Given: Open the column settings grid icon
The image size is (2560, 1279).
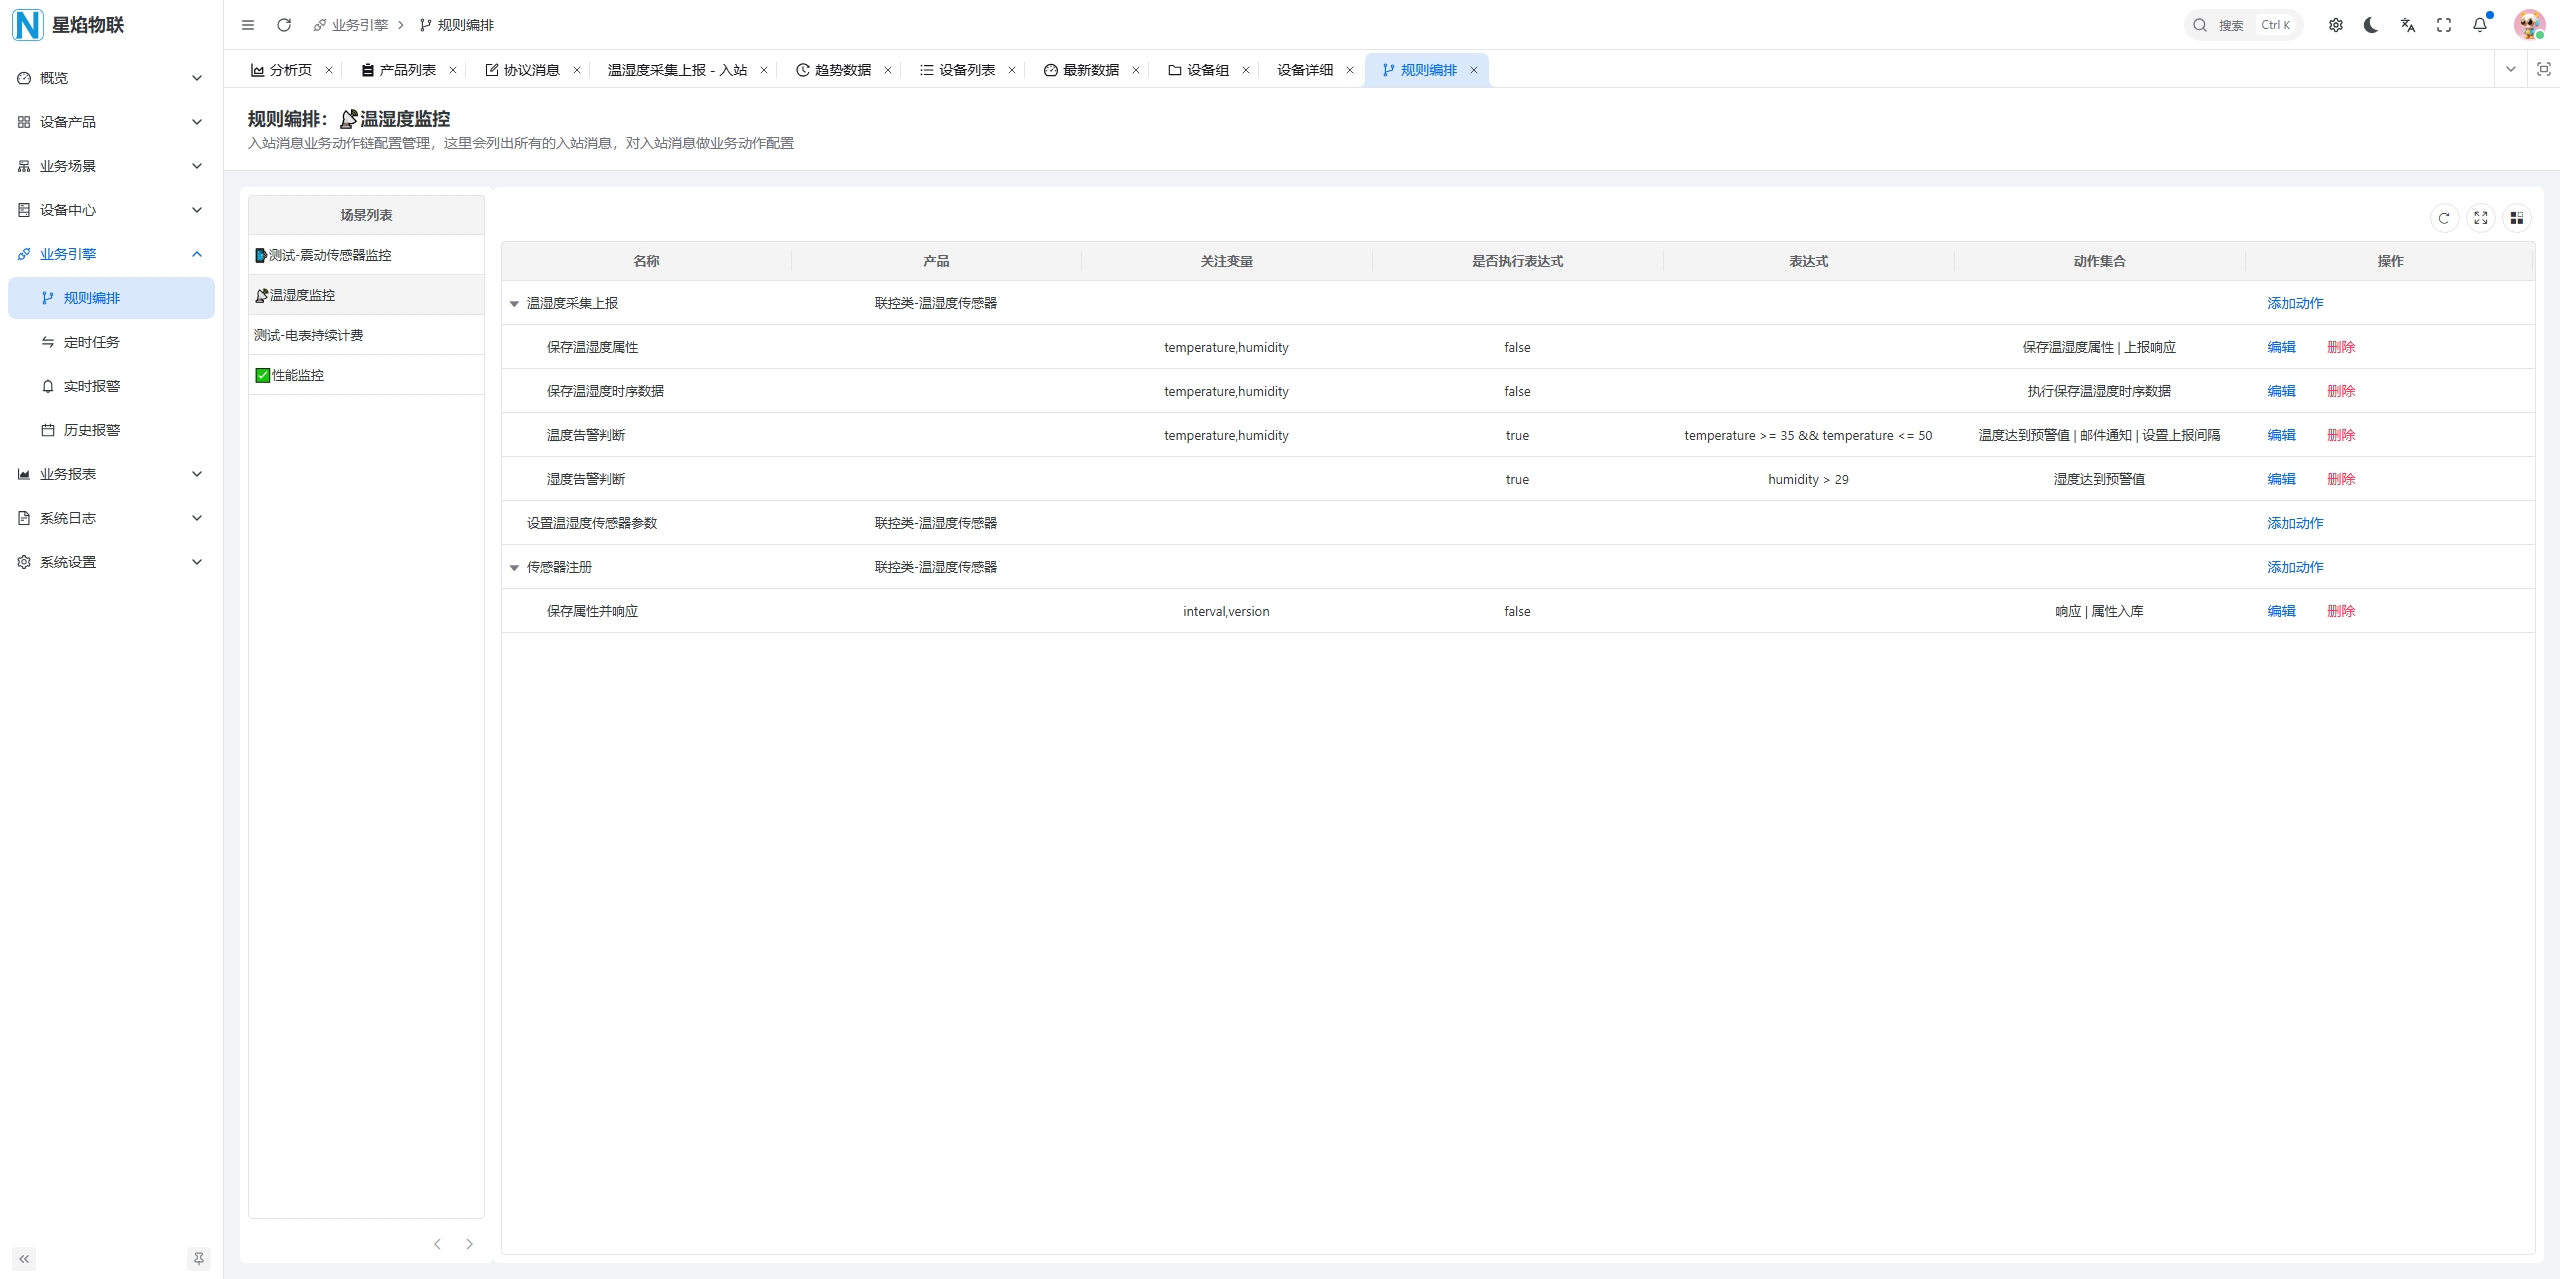Looking at the screenshot, I should [x=2516, y=218].
